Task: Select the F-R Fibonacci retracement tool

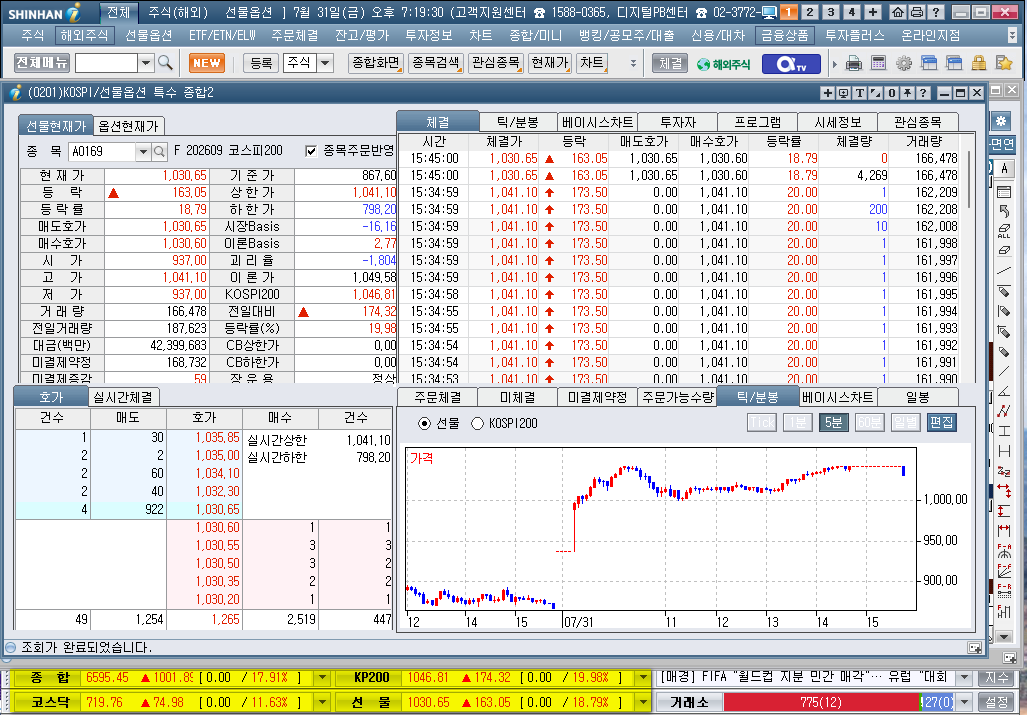Action: 1003,590
